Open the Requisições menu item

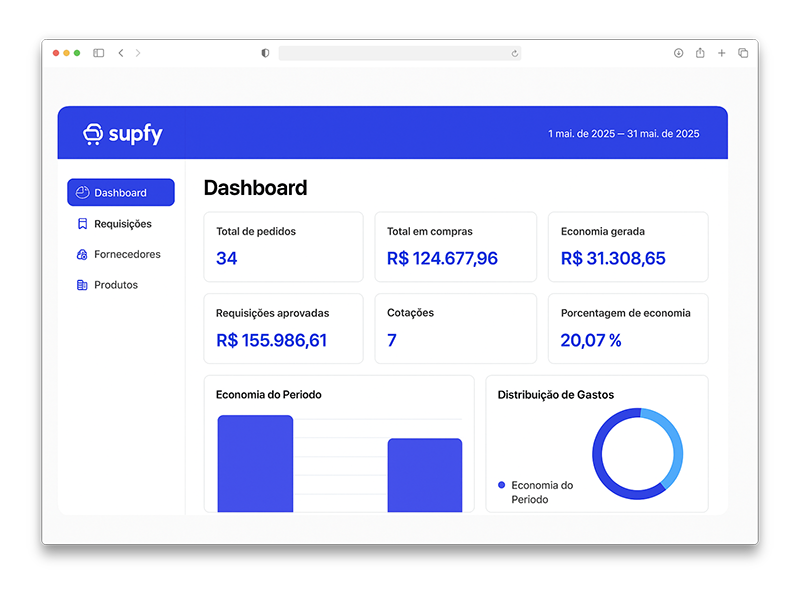122,224
